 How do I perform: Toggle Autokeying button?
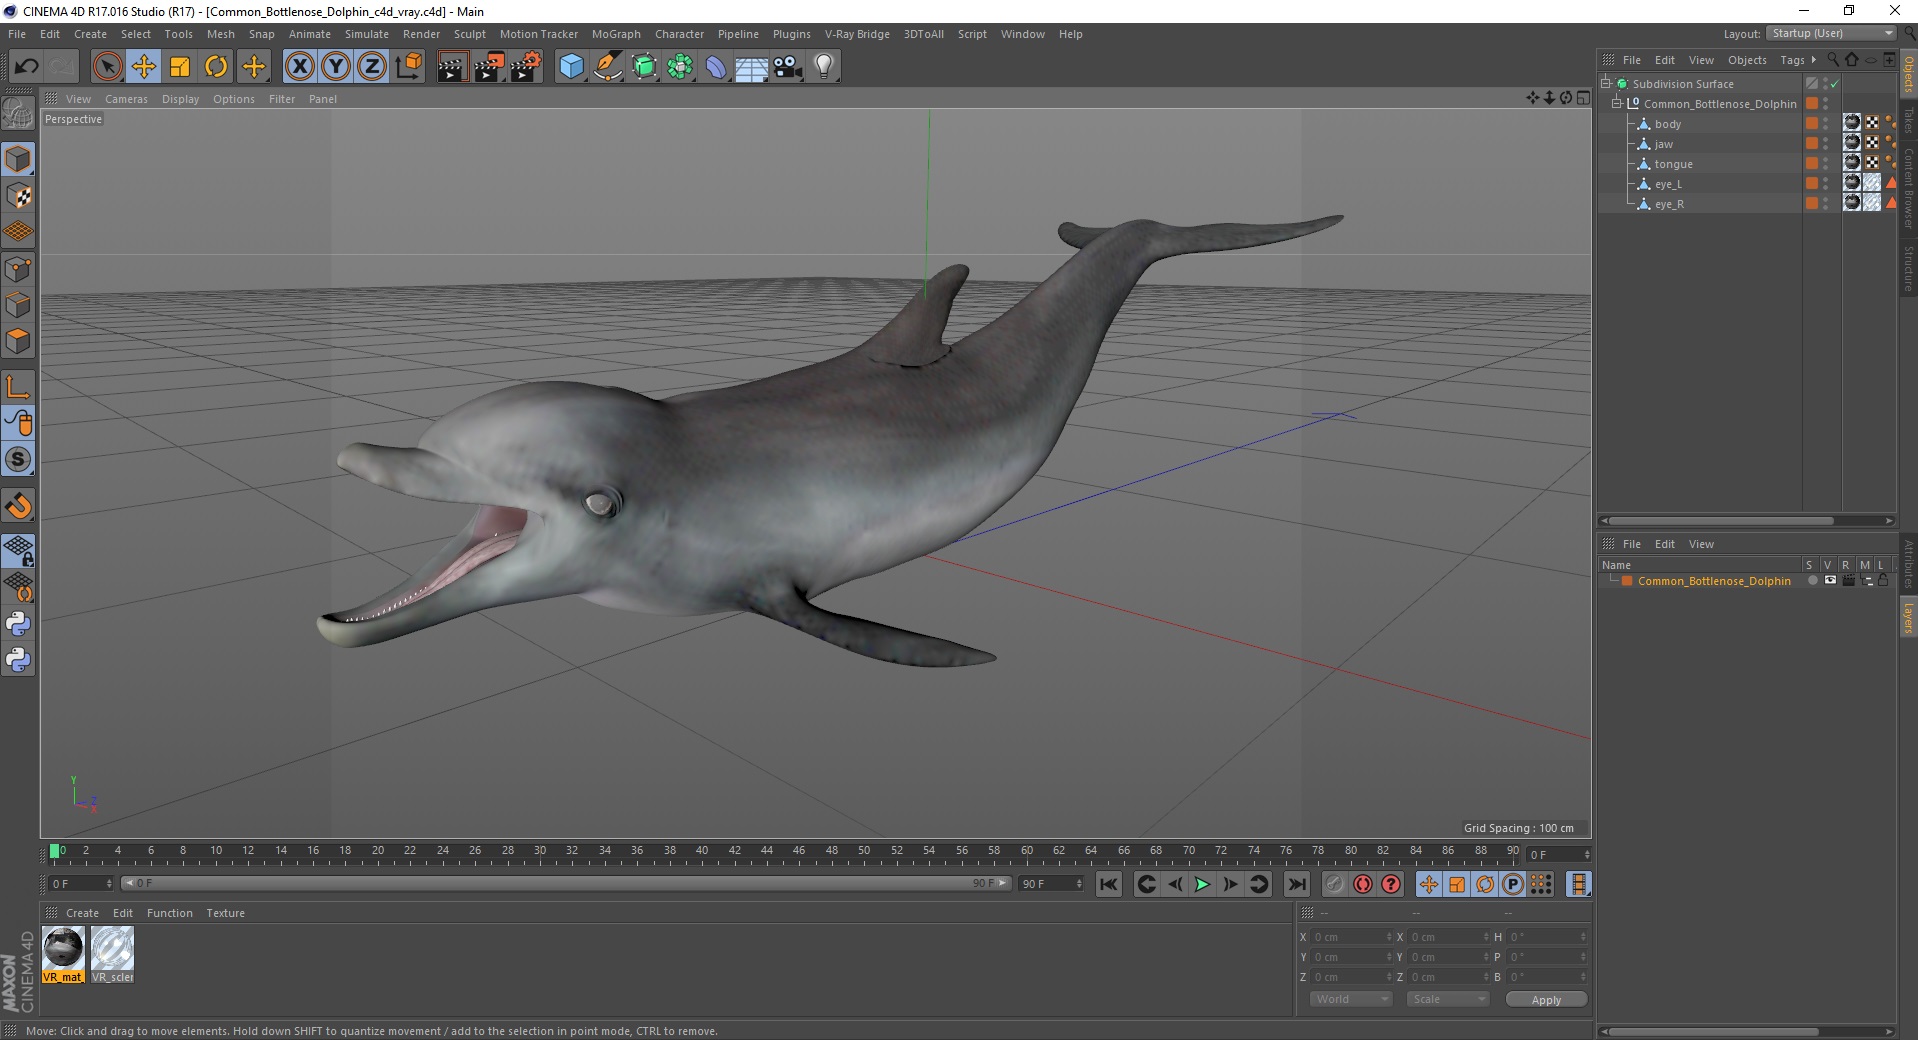pos(1362,884)
